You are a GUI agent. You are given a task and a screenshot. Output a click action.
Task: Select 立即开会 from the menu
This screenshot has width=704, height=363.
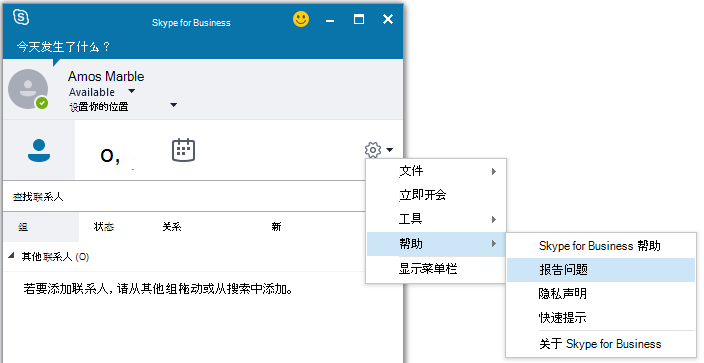pyautogui.click(x=436, y=195)
